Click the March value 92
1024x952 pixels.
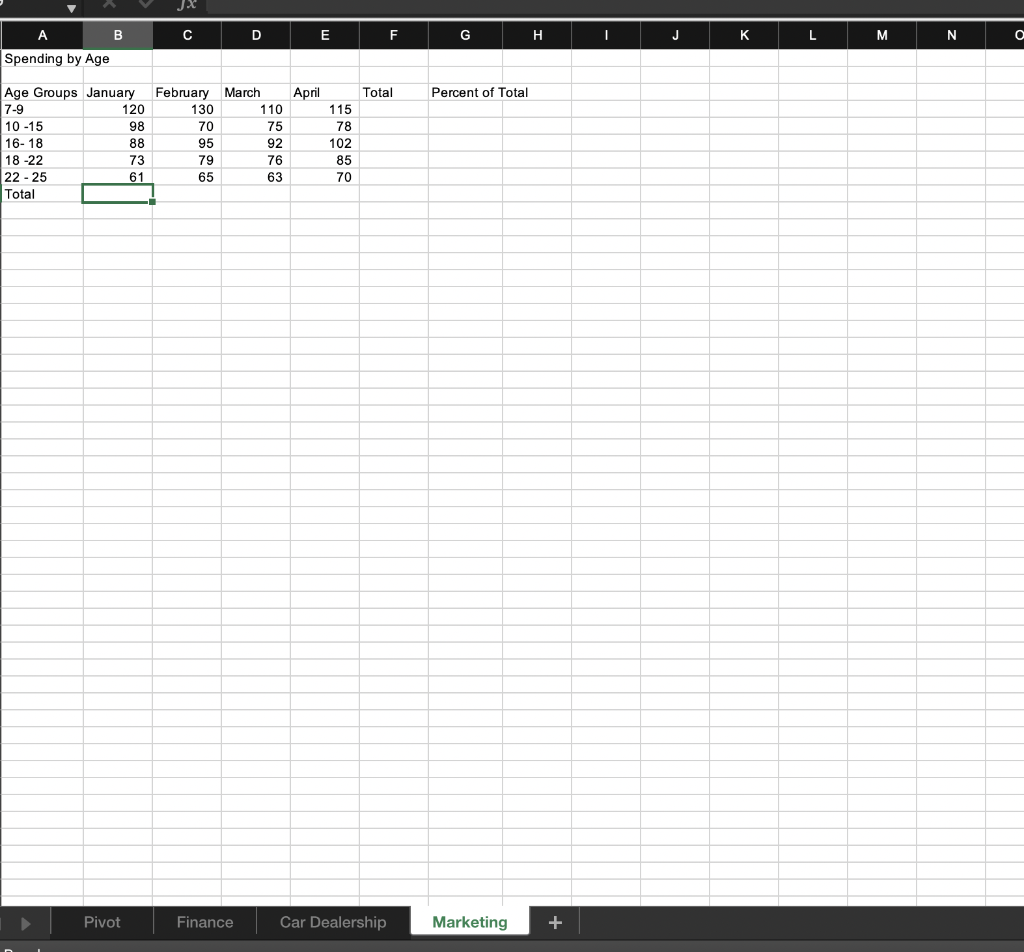pyautogui.click(x=256, y=144)
